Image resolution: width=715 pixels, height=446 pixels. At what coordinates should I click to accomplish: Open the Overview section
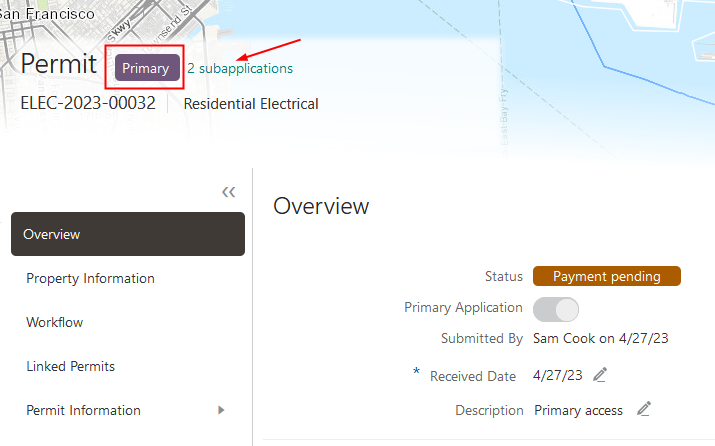pyautogui.click(x=128, y=234)
